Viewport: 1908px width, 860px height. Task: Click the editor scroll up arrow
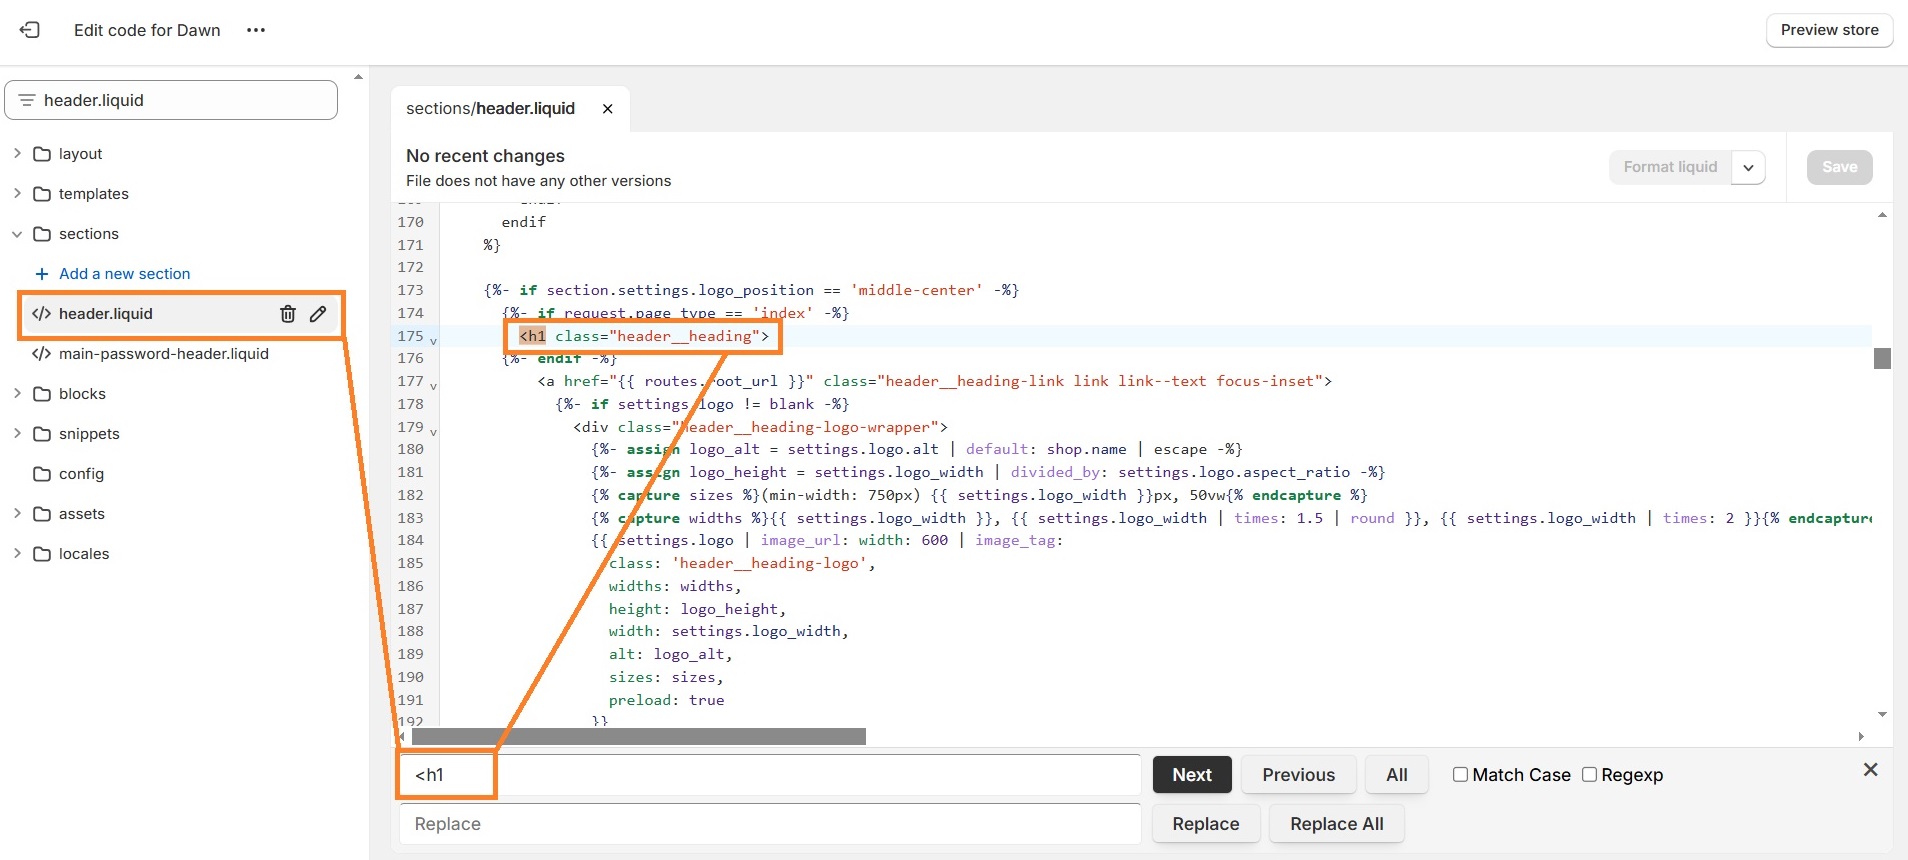1882,215
